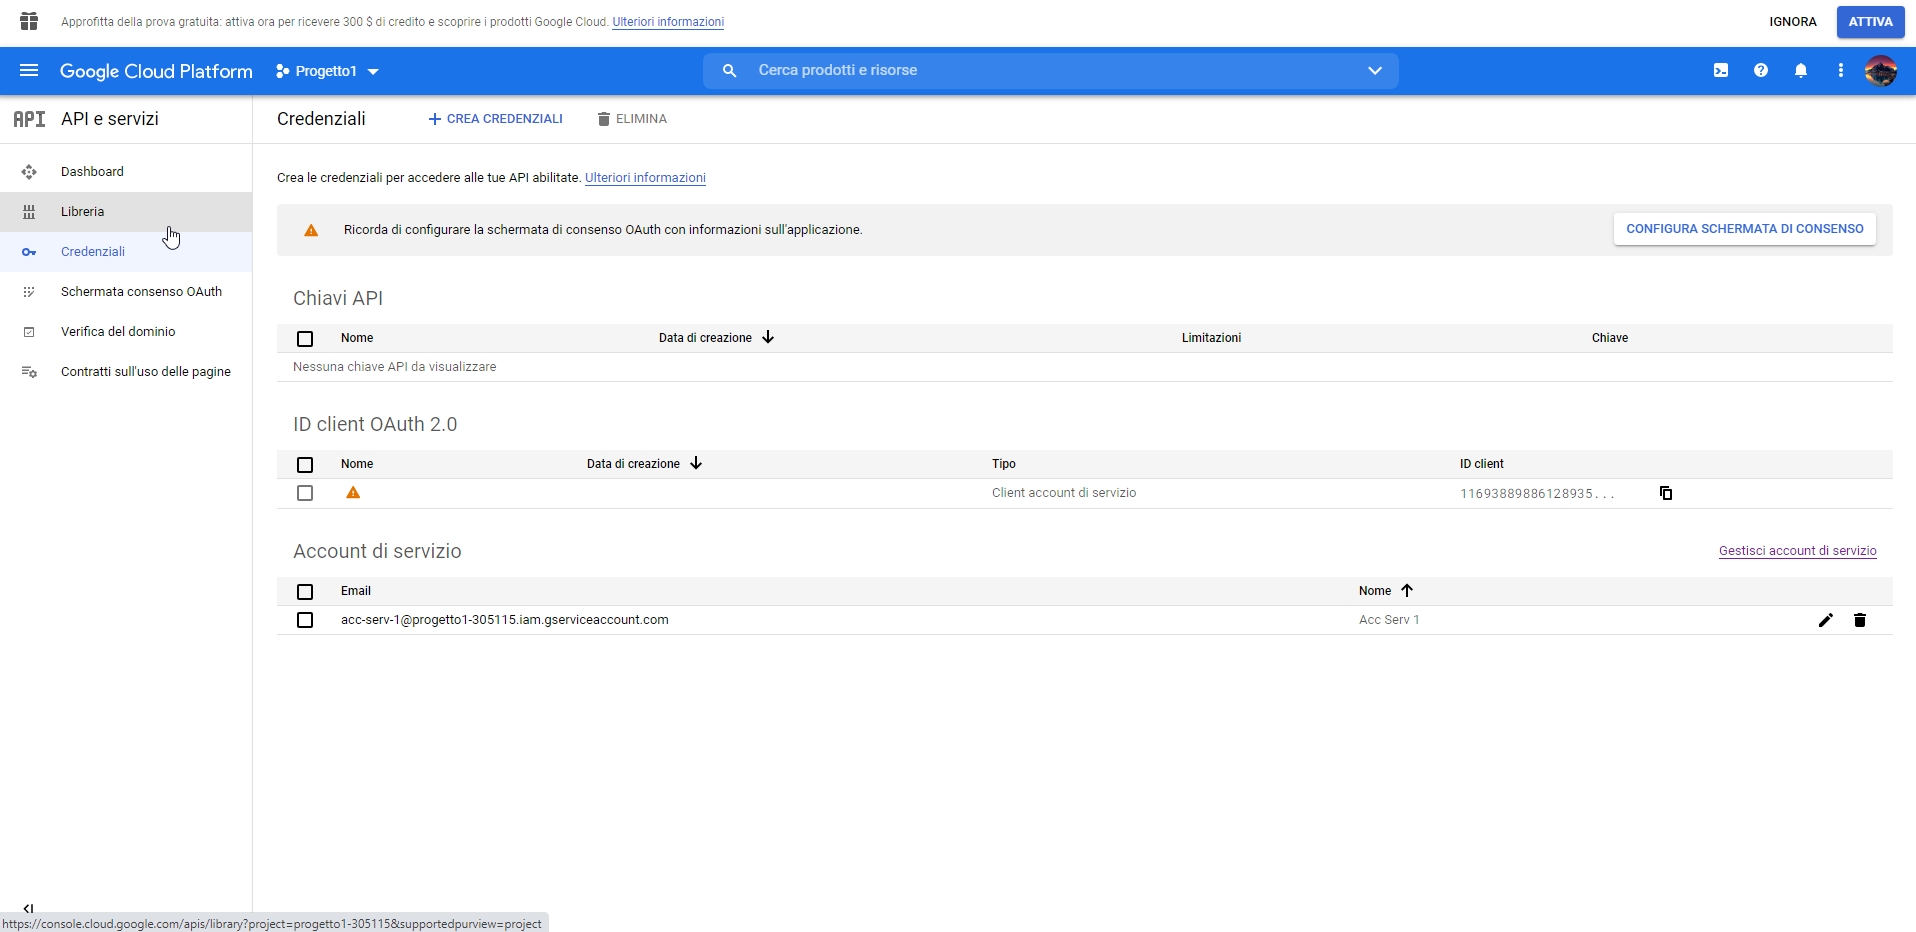The image size is (1916, 932).
Task: Open Verifica del dominio
Action: (126, 332)
